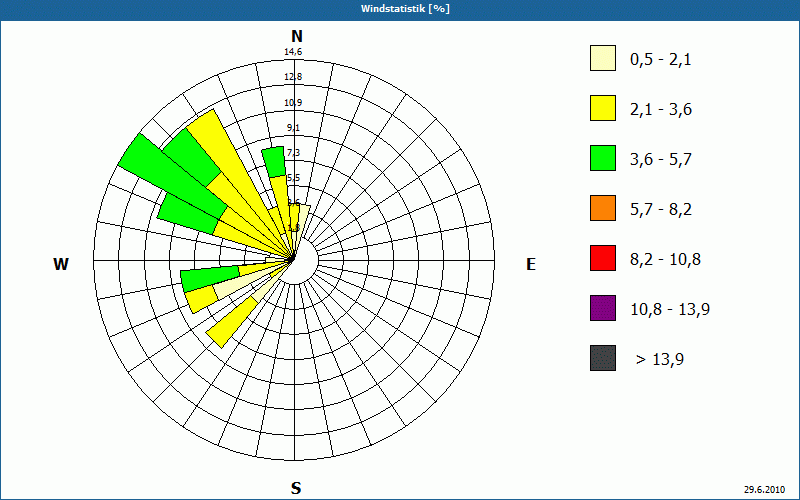Click the S compass label
800x500 pixels.
[296, 488]
